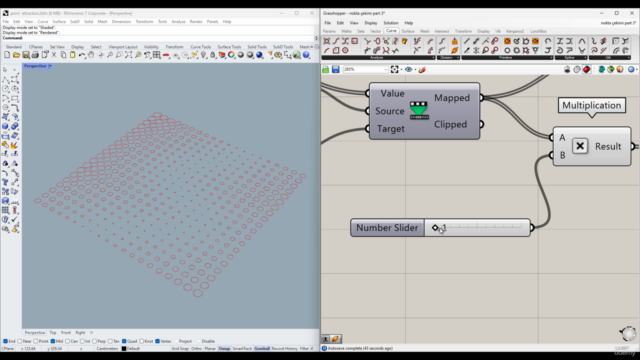
Task: Click the Cut scissors icon in Rhino
Action: [54, 55]
